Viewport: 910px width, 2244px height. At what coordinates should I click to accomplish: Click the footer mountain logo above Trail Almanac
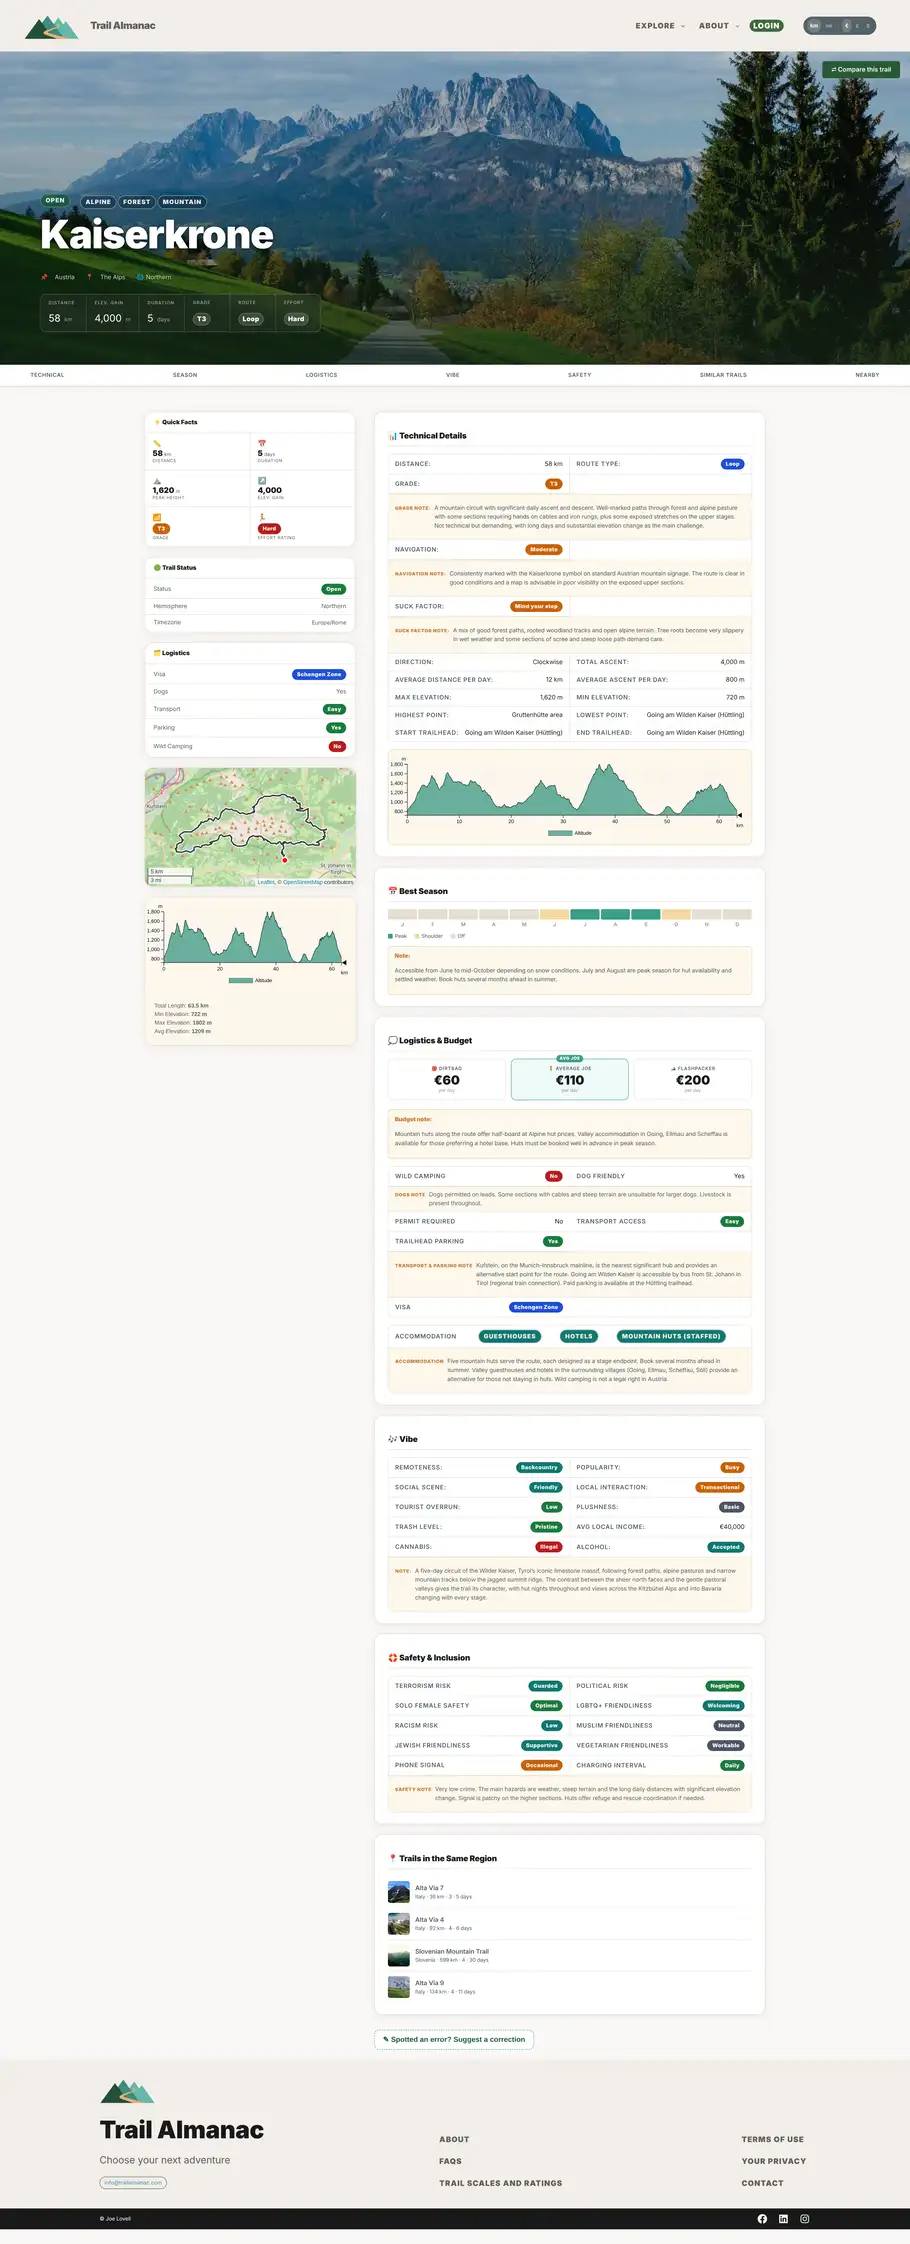coord(127,2091)
